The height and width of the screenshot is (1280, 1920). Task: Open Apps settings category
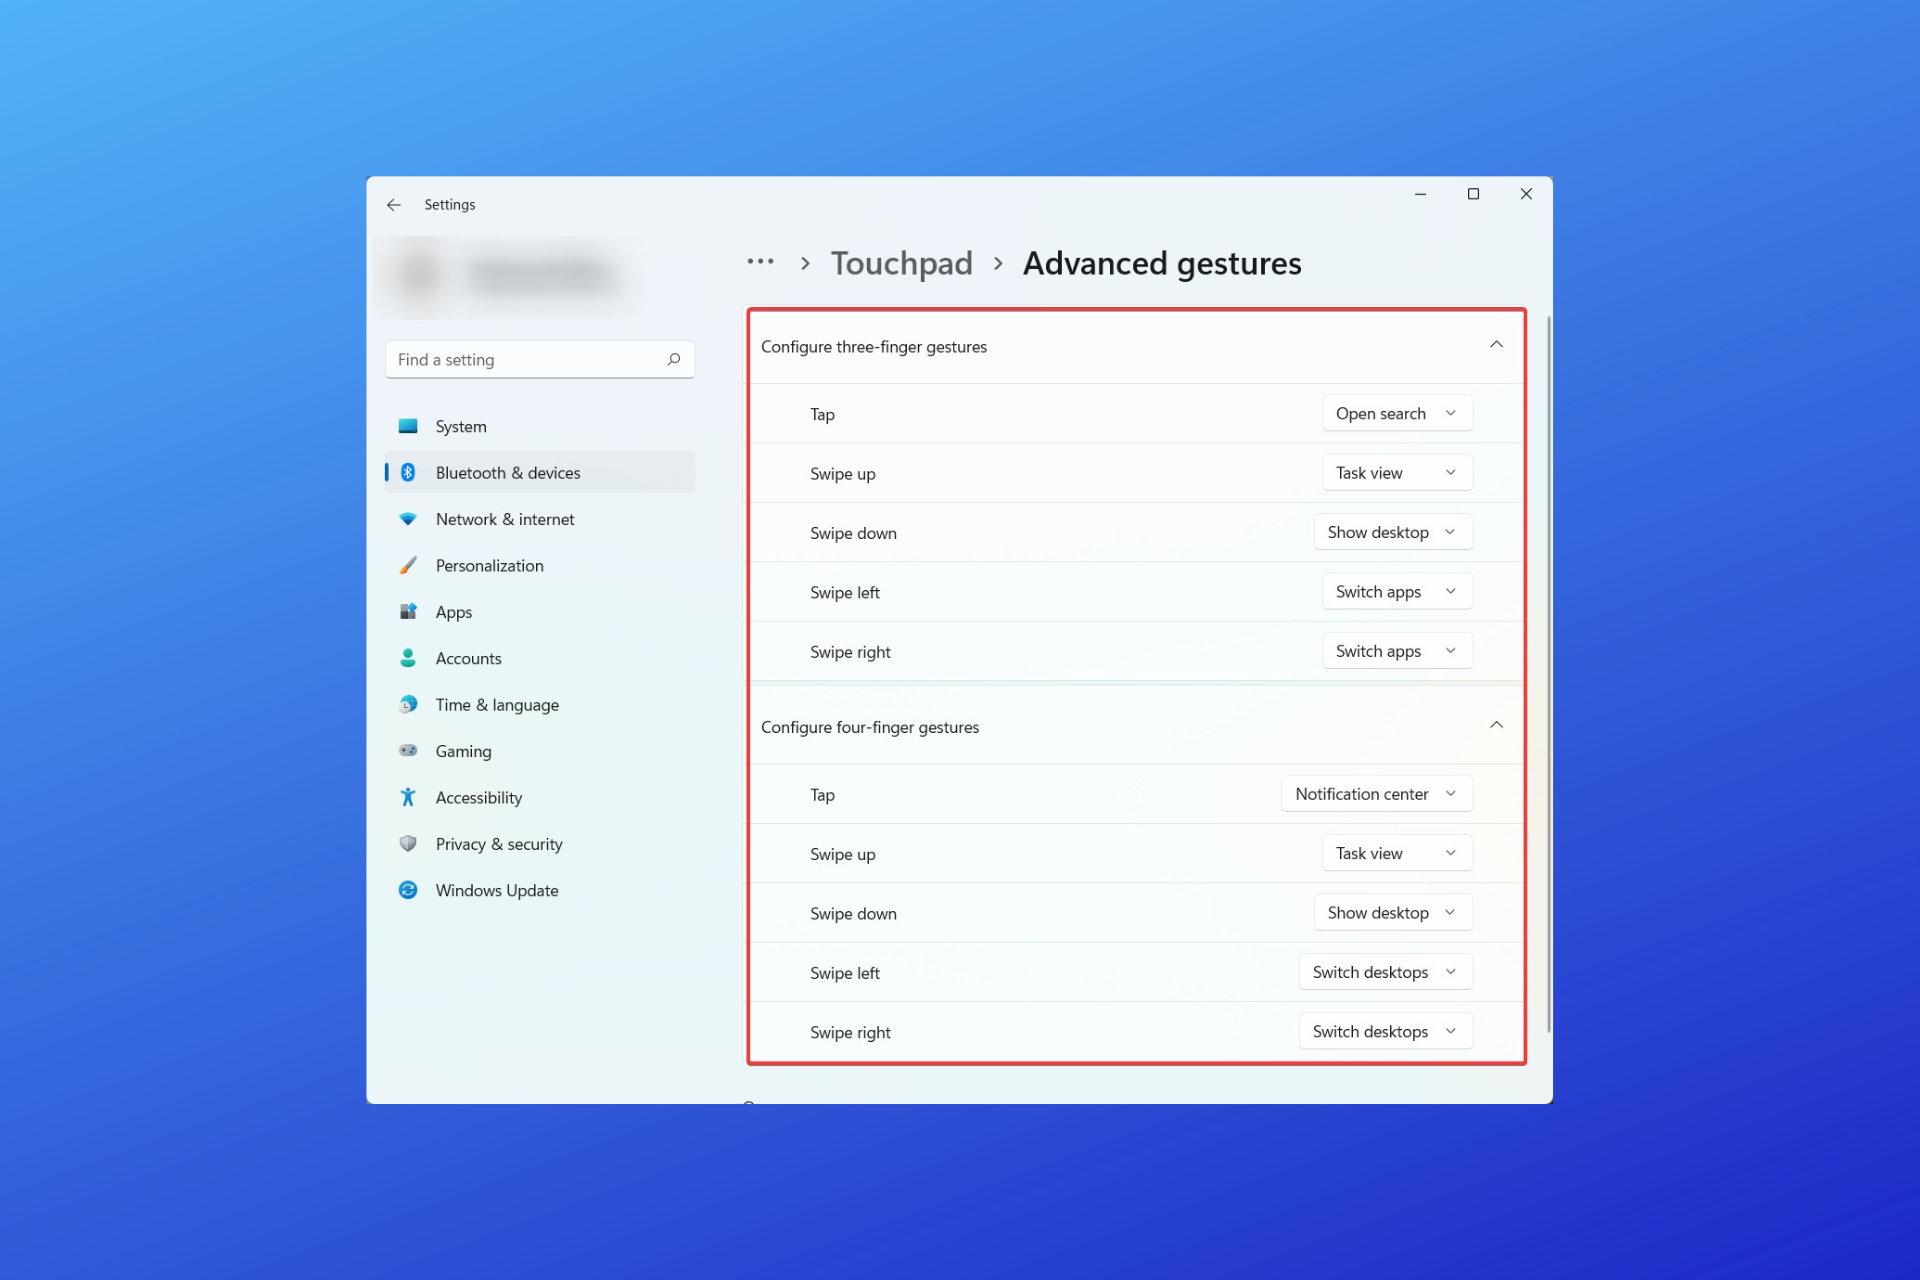(540, 612)
